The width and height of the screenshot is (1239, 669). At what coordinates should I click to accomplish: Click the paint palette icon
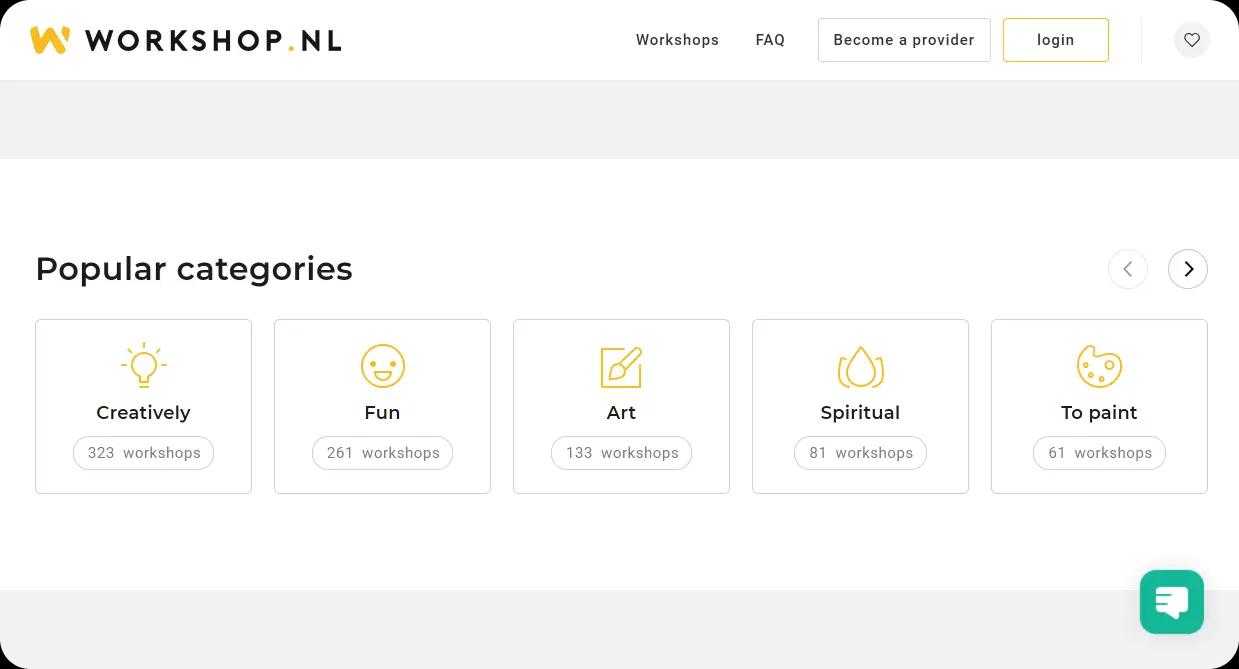(1099, 366)
